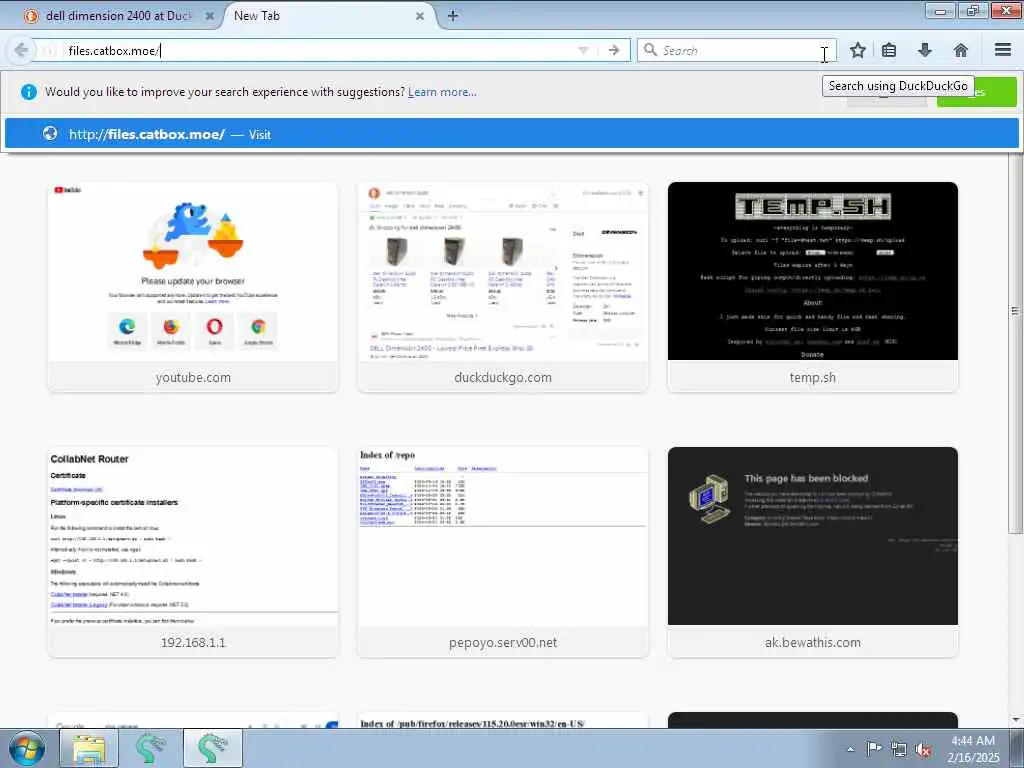1024x768 pixels.
Task: Click the muted volume tray icon
Action: [x=923, y=750]
